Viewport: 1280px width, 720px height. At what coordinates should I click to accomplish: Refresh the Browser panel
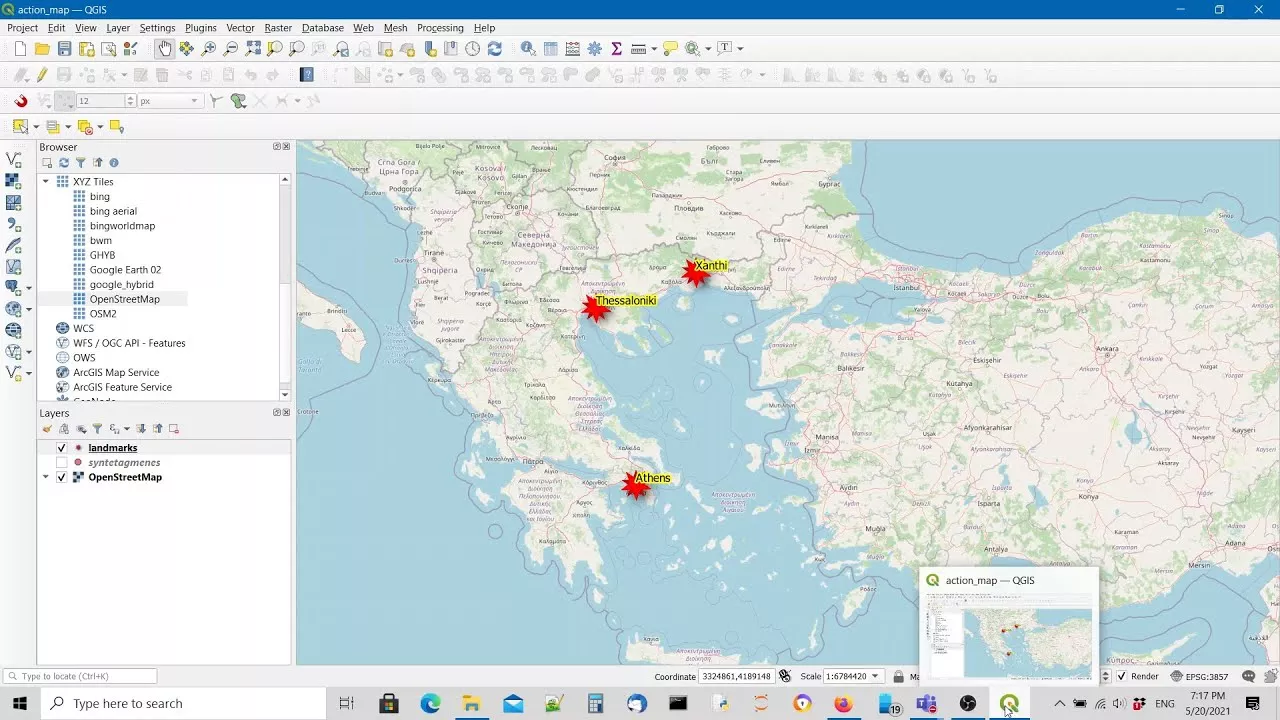64,163
